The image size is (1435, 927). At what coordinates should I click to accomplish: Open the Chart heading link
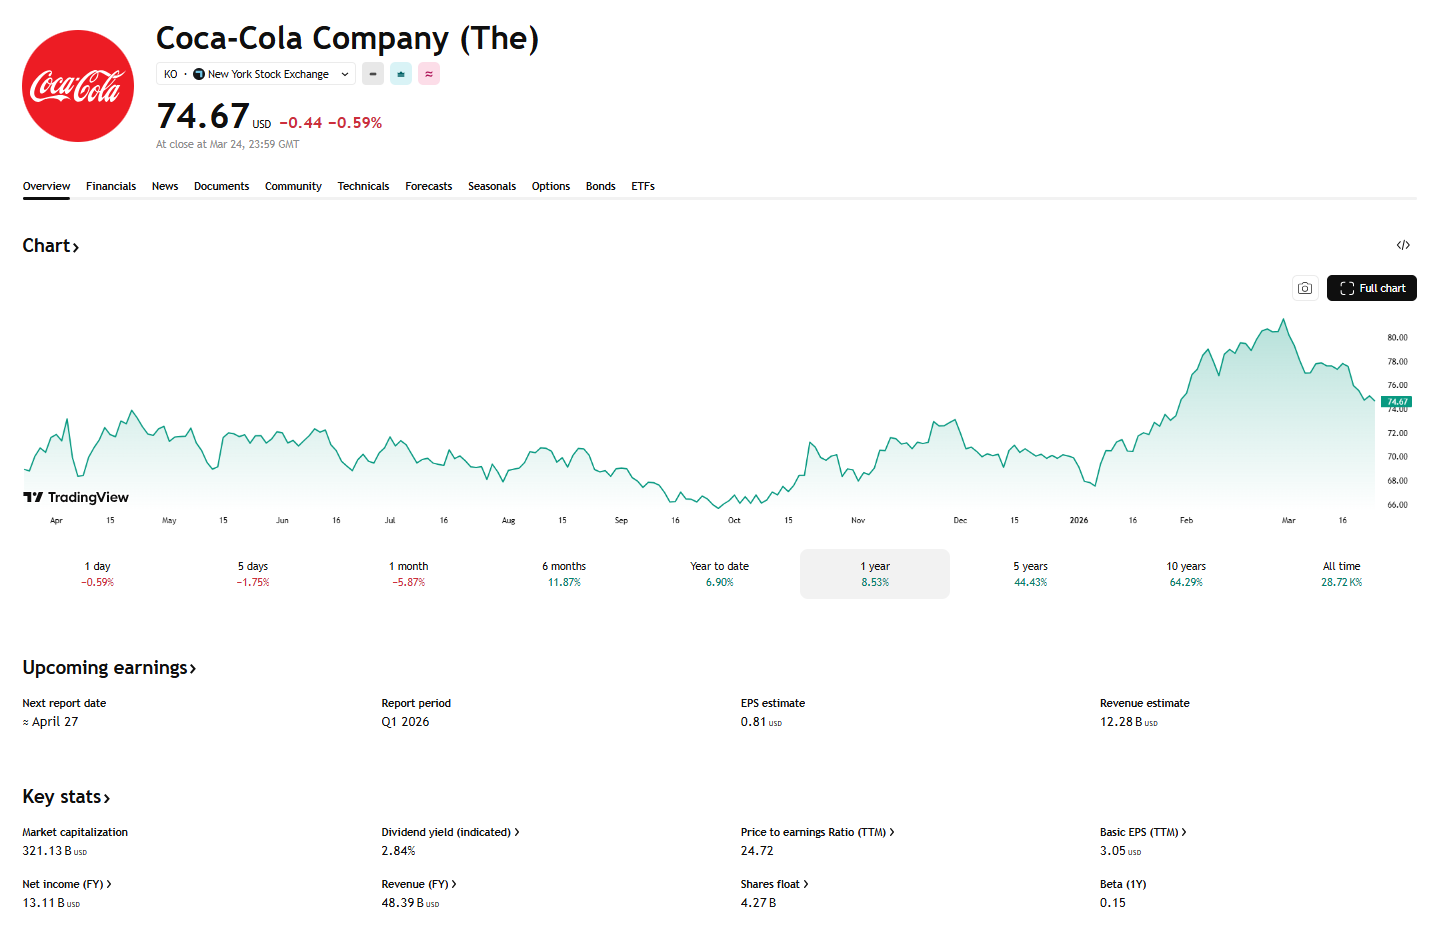(51, 246)
